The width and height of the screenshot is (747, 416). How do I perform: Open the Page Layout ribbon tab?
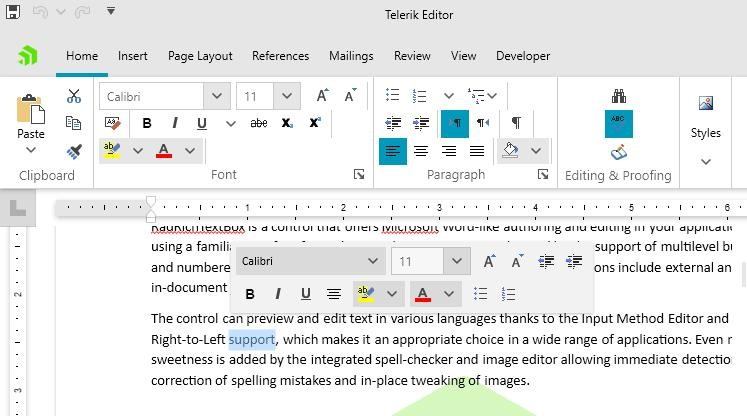[x=200, y=56]
